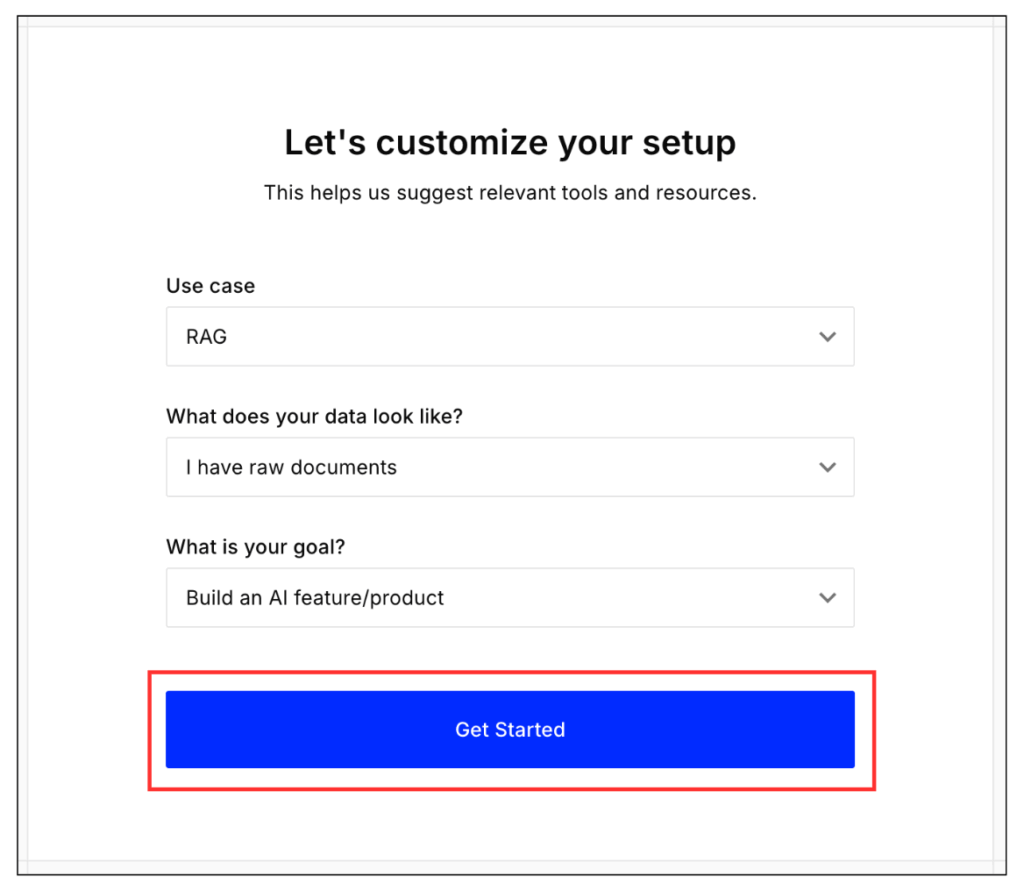Click the 'What is your goal?' label
The image size is (1024, 891).
tap(264, 547)
